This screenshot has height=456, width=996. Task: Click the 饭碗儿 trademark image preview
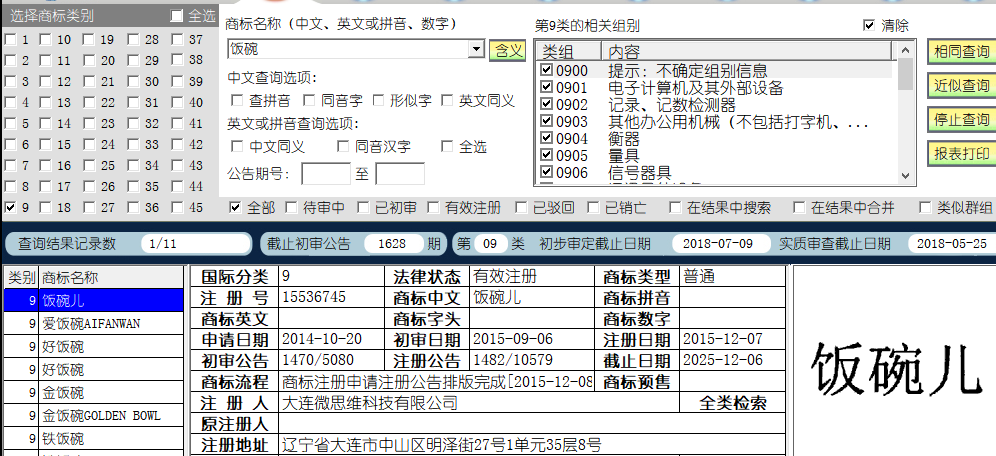[x=893, y=368]
